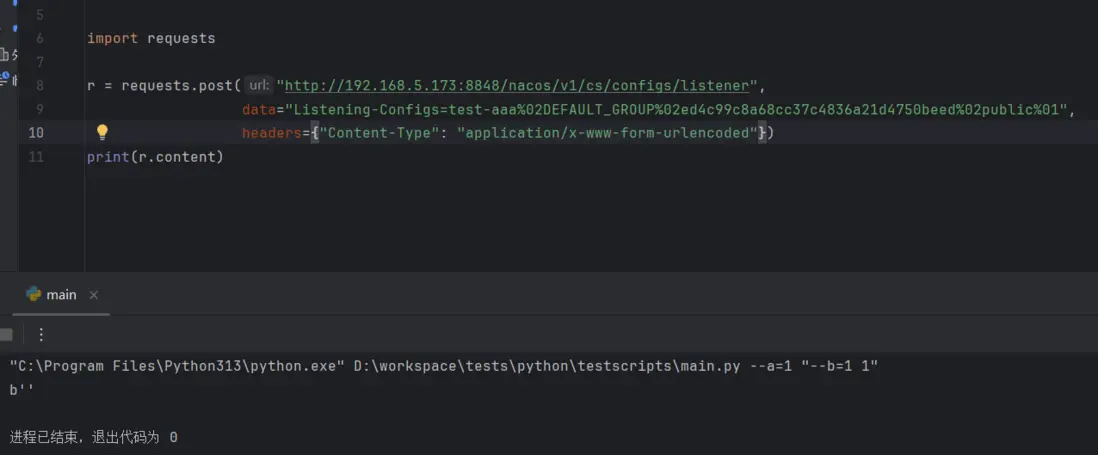This screenshot has height=455, width=1098.
Task: Click the stop button in run toolbar
Action: [6, 335]
